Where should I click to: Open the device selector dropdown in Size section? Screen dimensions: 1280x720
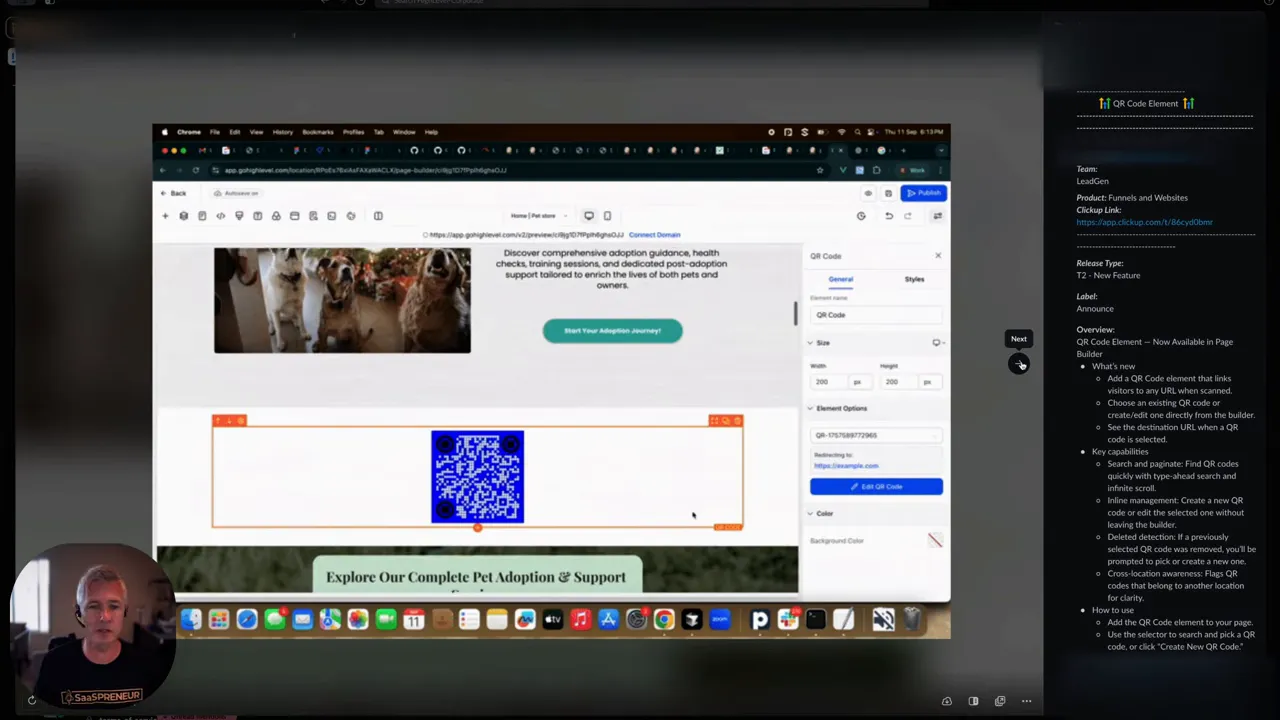(x=938, y=343)
